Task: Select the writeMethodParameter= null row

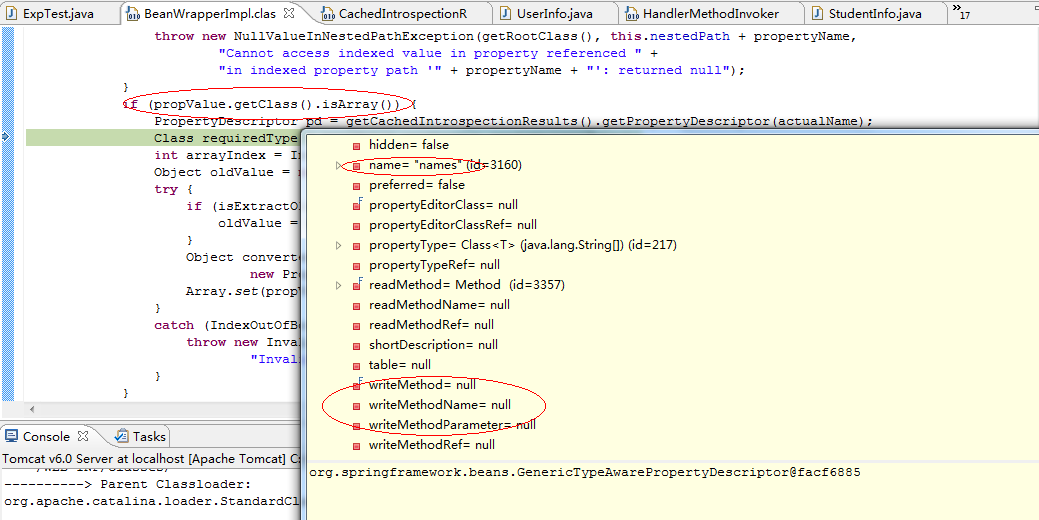Action: click(452, 425)
